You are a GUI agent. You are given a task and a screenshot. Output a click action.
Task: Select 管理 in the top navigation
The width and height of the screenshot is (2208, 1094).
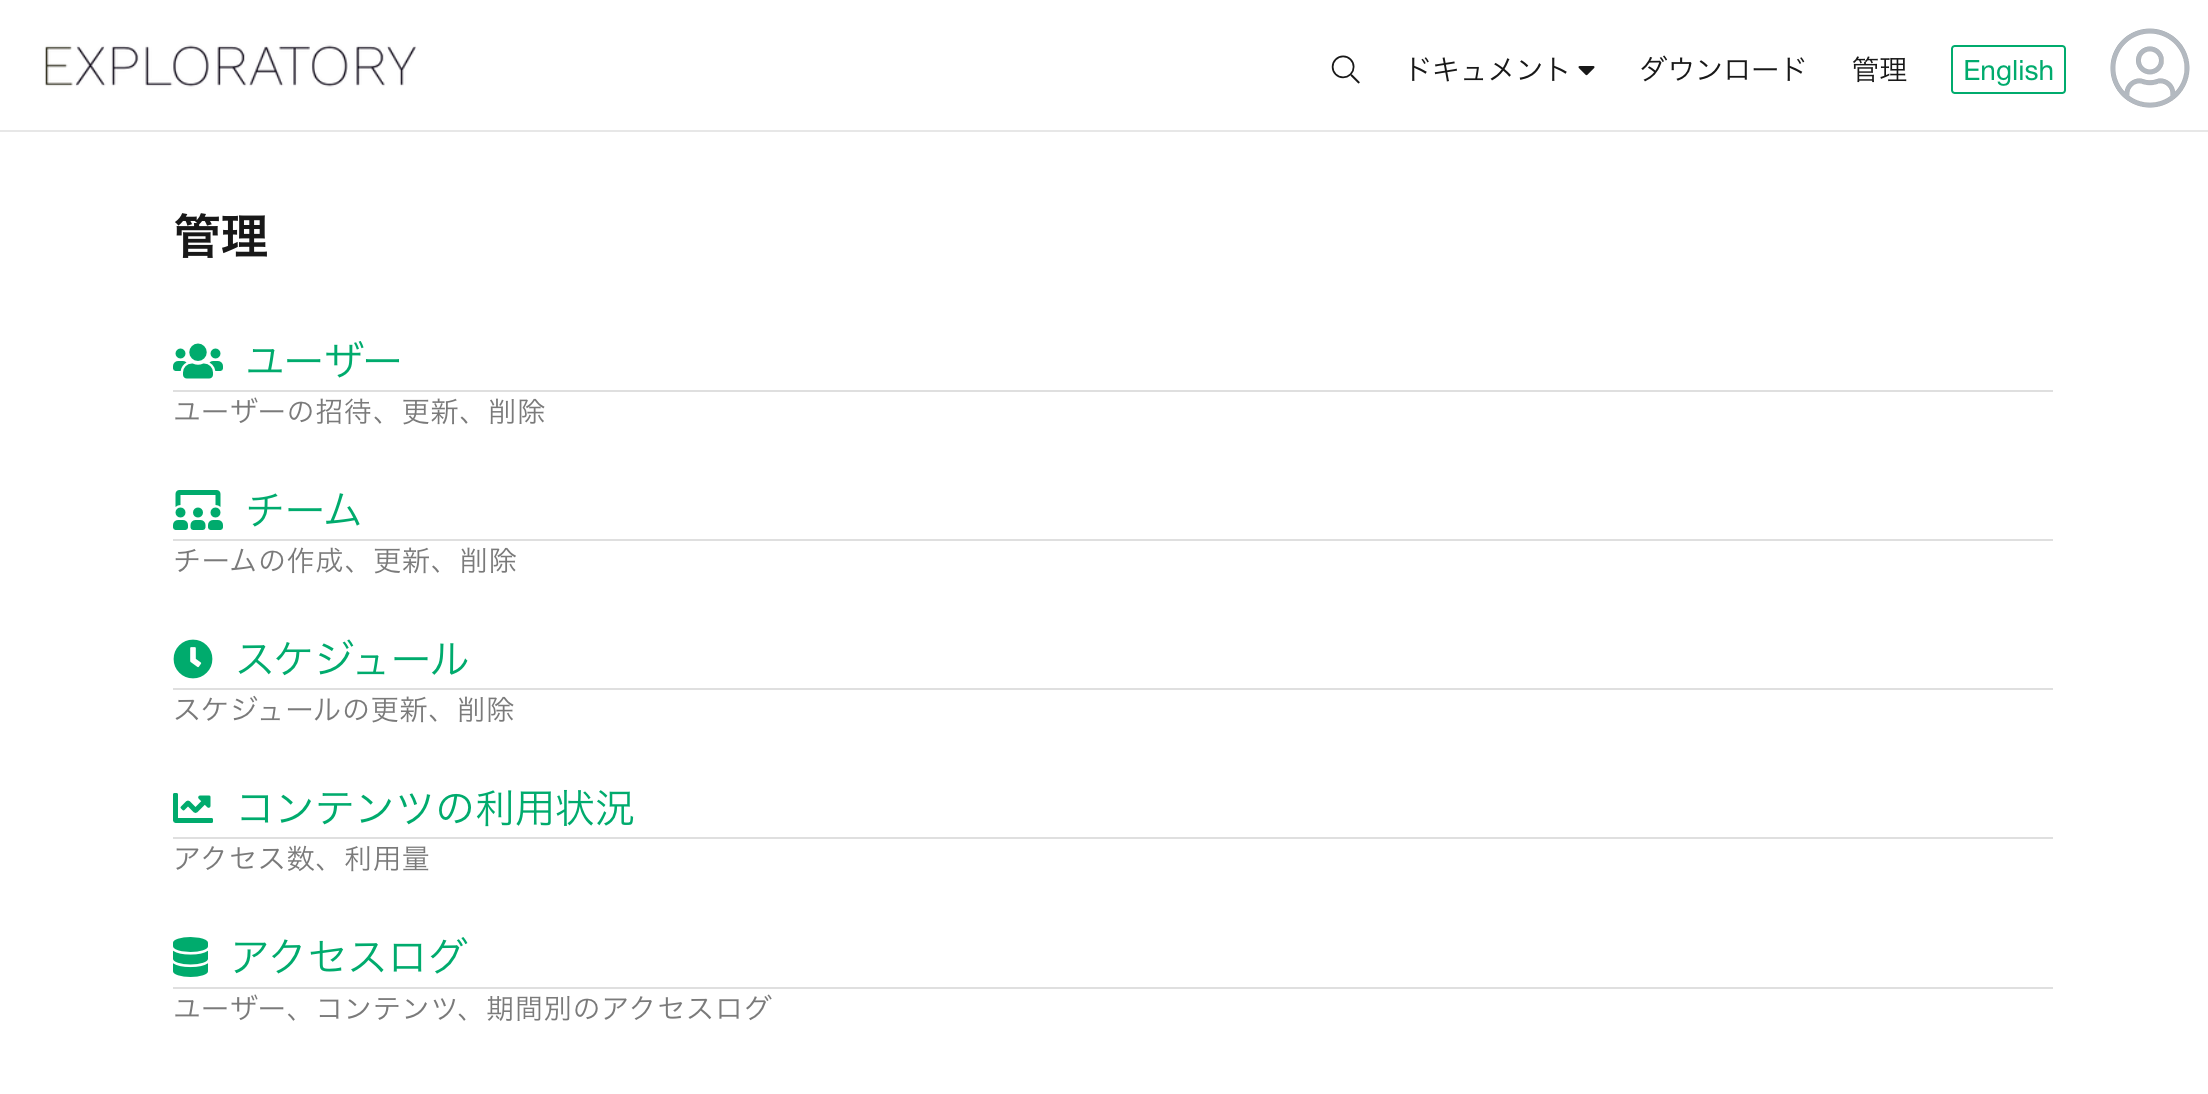(x=1879, y=69)
